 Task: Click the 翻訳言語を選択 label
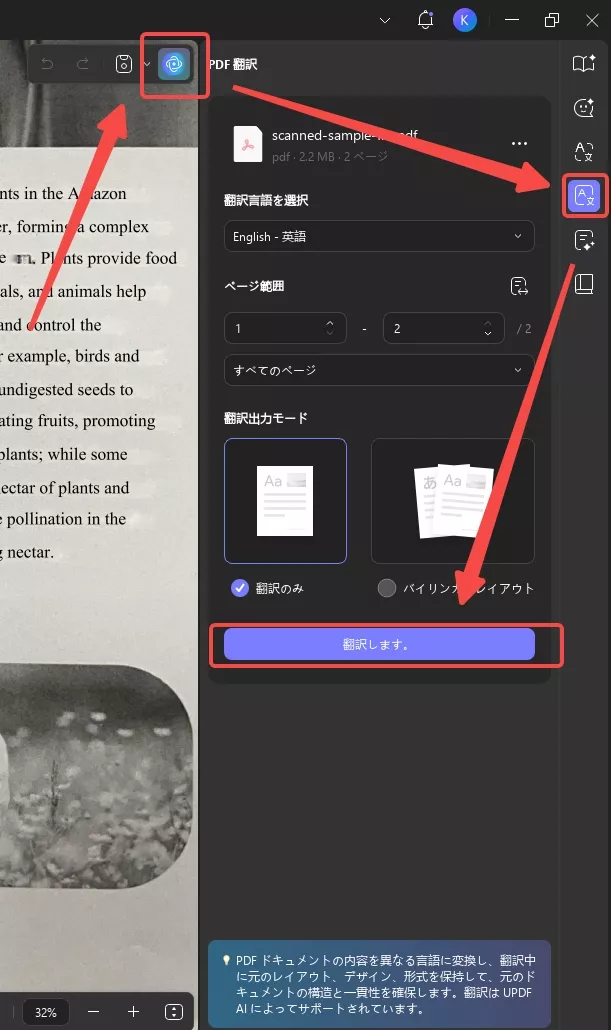pos(266,200)
